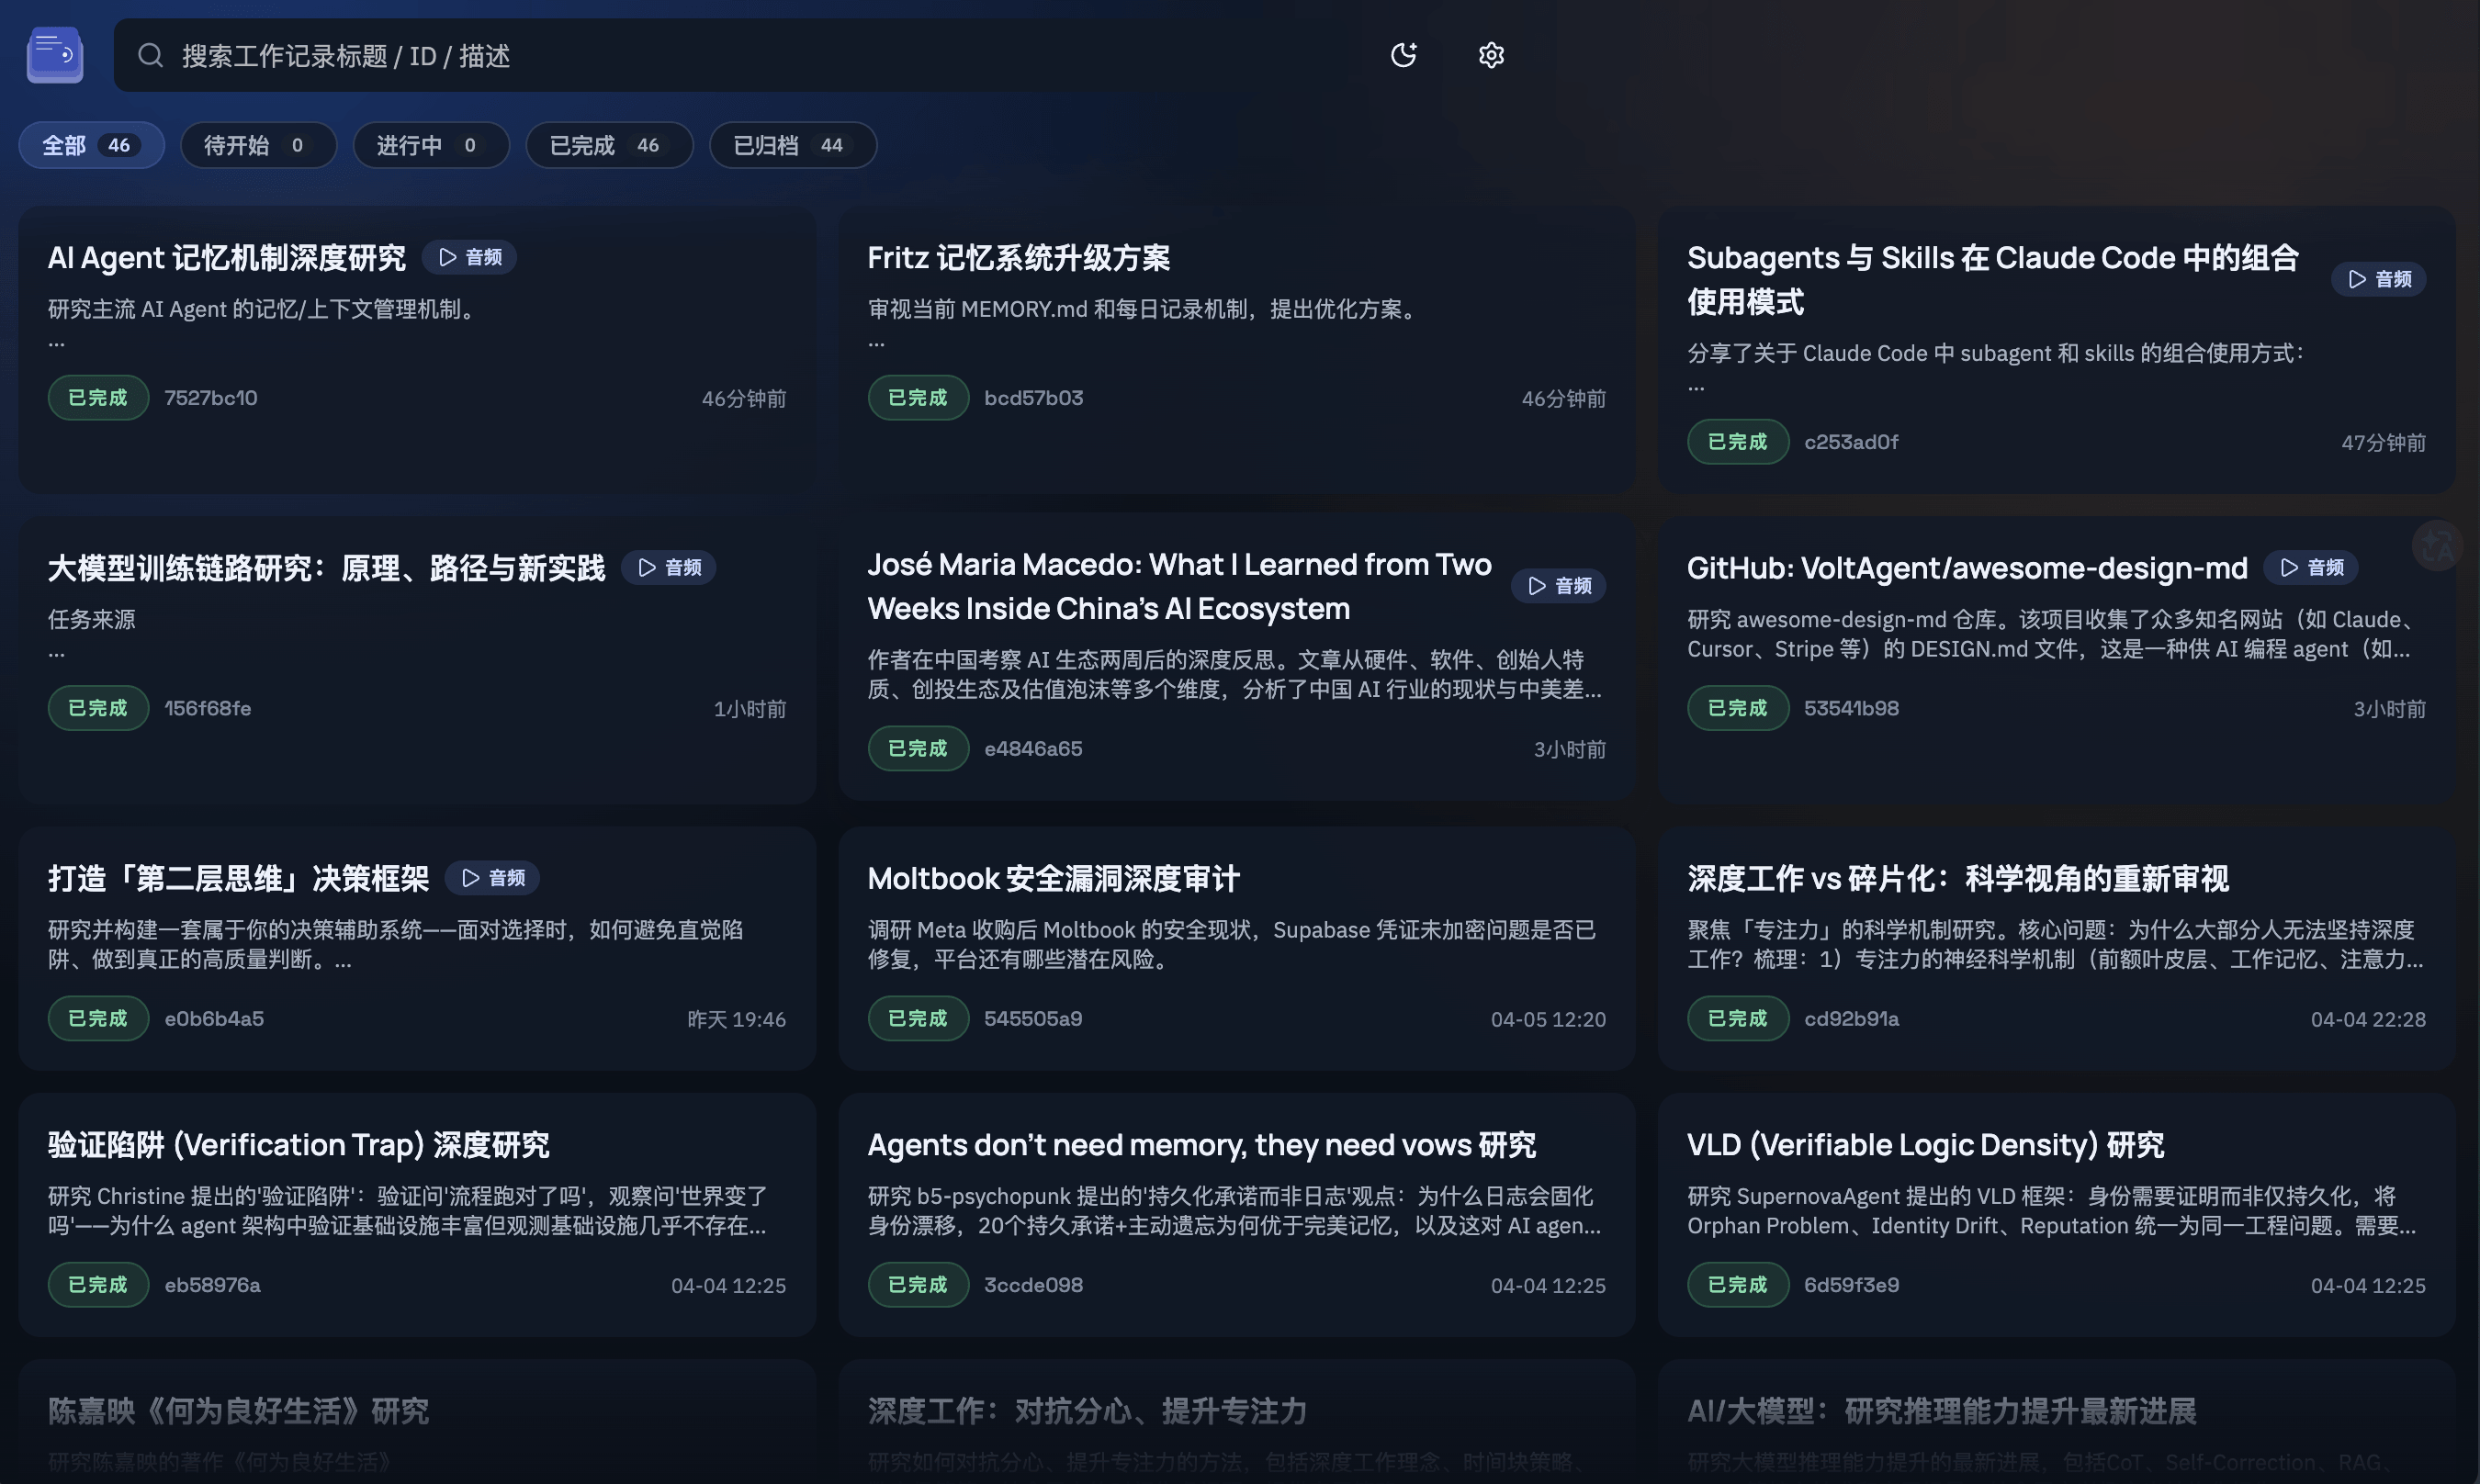Select the 全部 46 filter tab
This screenshot has height=1484, width=2480.
click(x=91, y=145)
